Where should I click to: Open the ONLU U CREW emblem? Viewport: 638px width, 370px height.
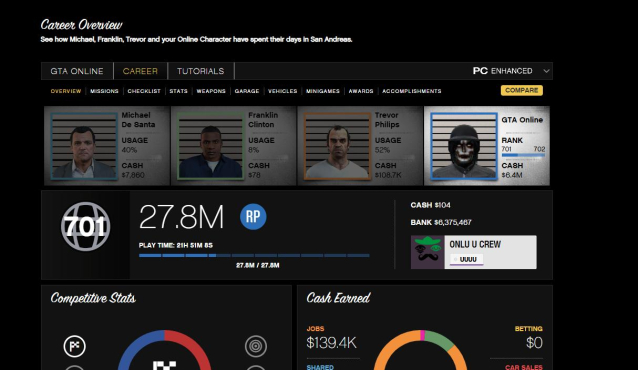tap(427, 252)
